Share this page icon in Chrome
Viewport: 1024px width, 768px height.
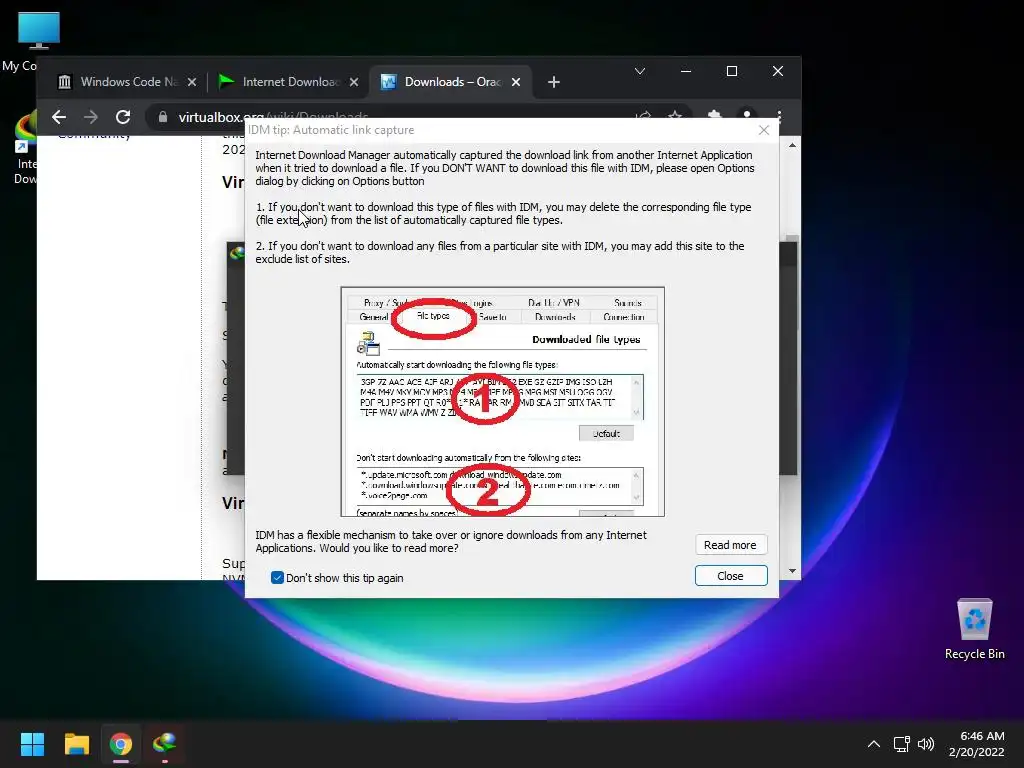643,117
